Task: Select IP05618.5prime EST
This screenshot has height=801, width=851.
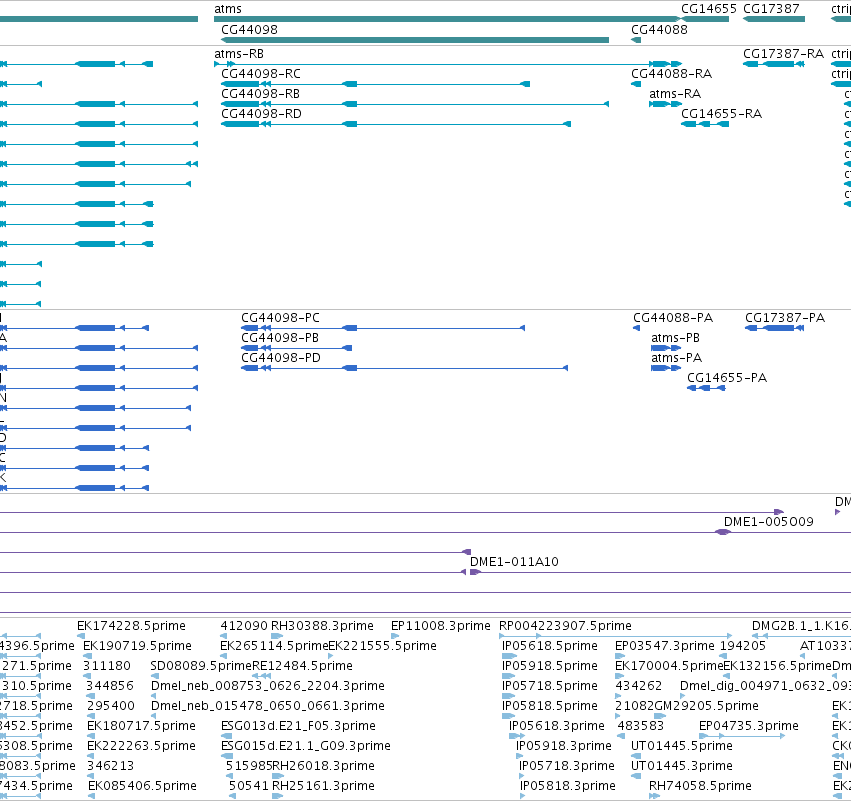Action: (x=550, y=646)
